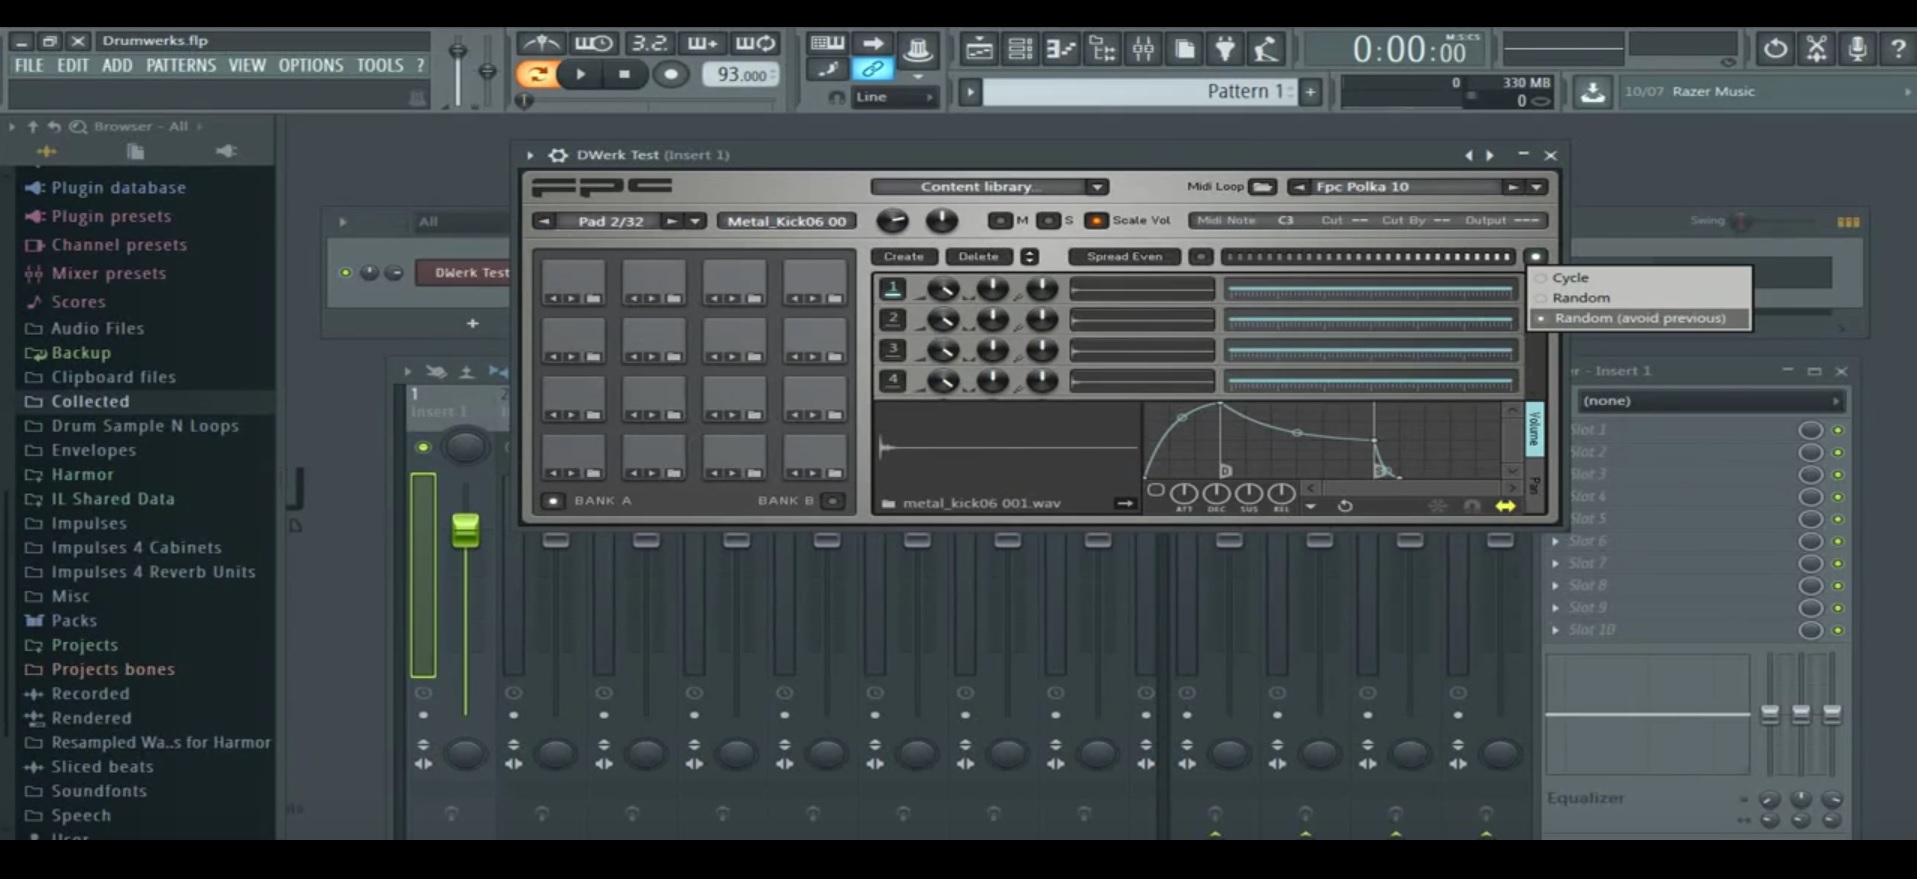This screenshot has width=1917, height=879.
Task: Open the PATTERNS menu
Action: 180,65
